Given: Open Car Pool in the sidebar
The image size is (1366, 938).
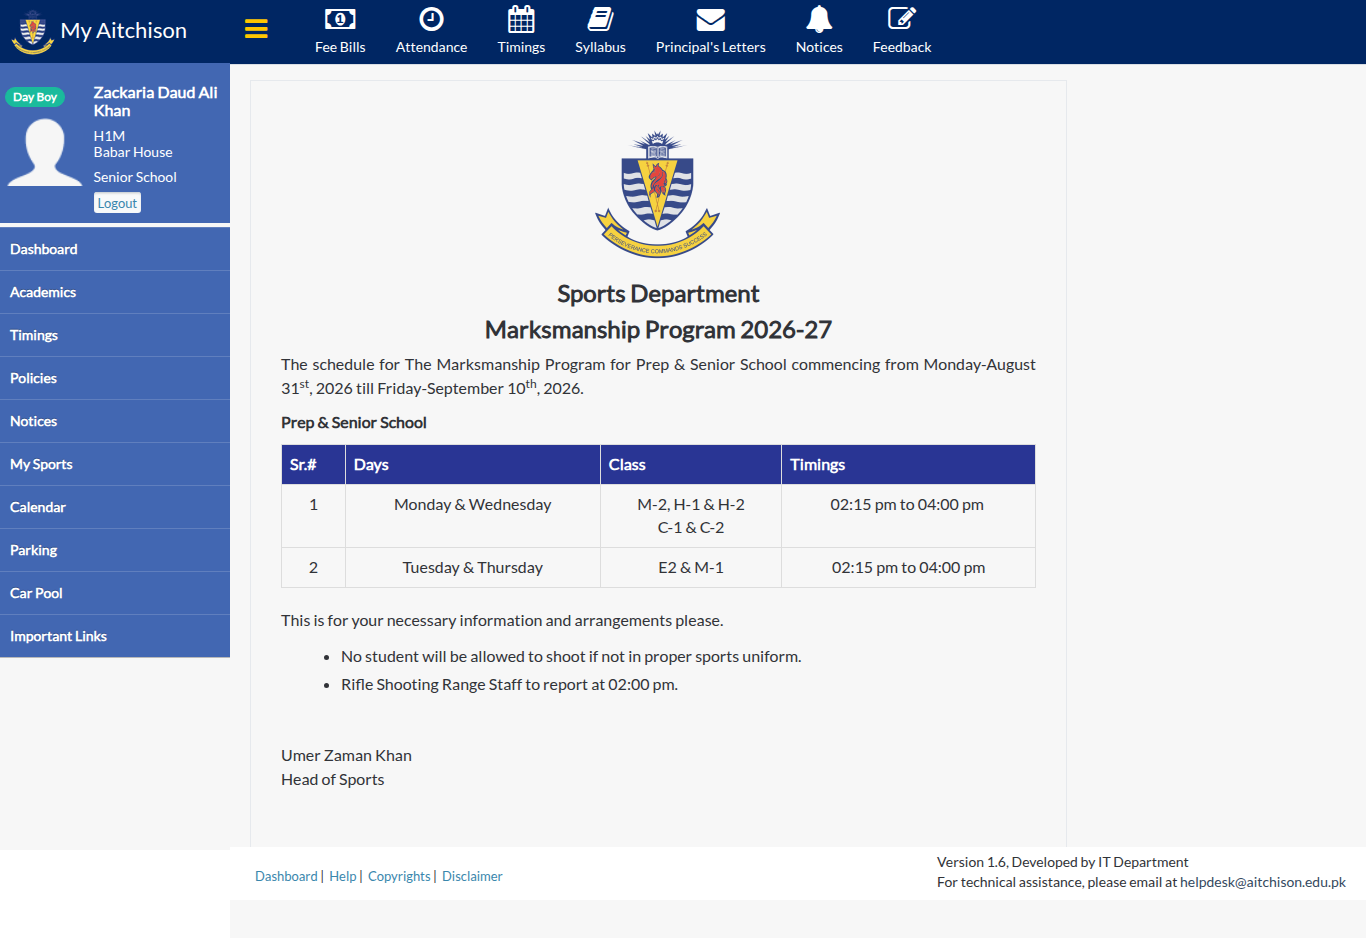Looking at the screenshot, I should click(x=115, y=593).
